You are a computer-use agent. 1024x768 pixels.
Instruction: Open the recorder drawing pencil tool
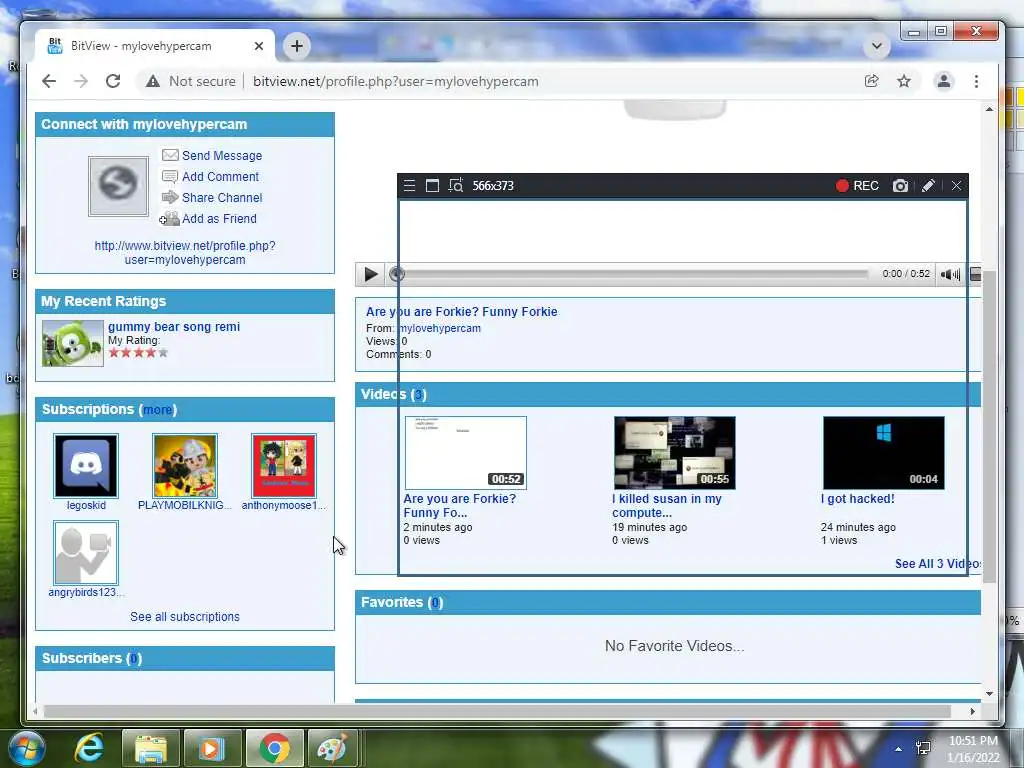pos(928,185)
